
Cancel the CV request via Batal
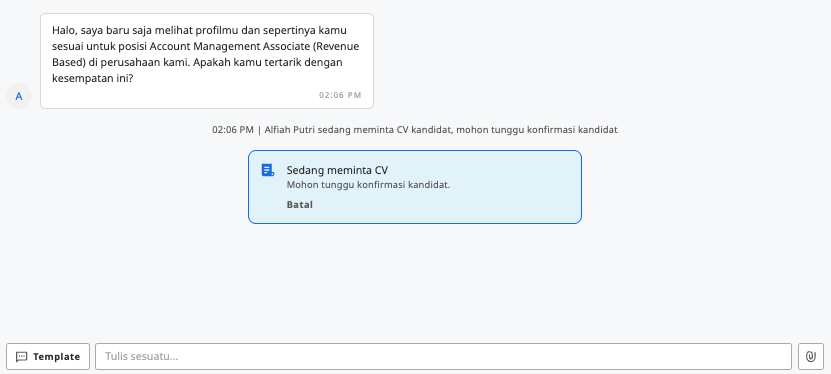(x=300, y=204)
